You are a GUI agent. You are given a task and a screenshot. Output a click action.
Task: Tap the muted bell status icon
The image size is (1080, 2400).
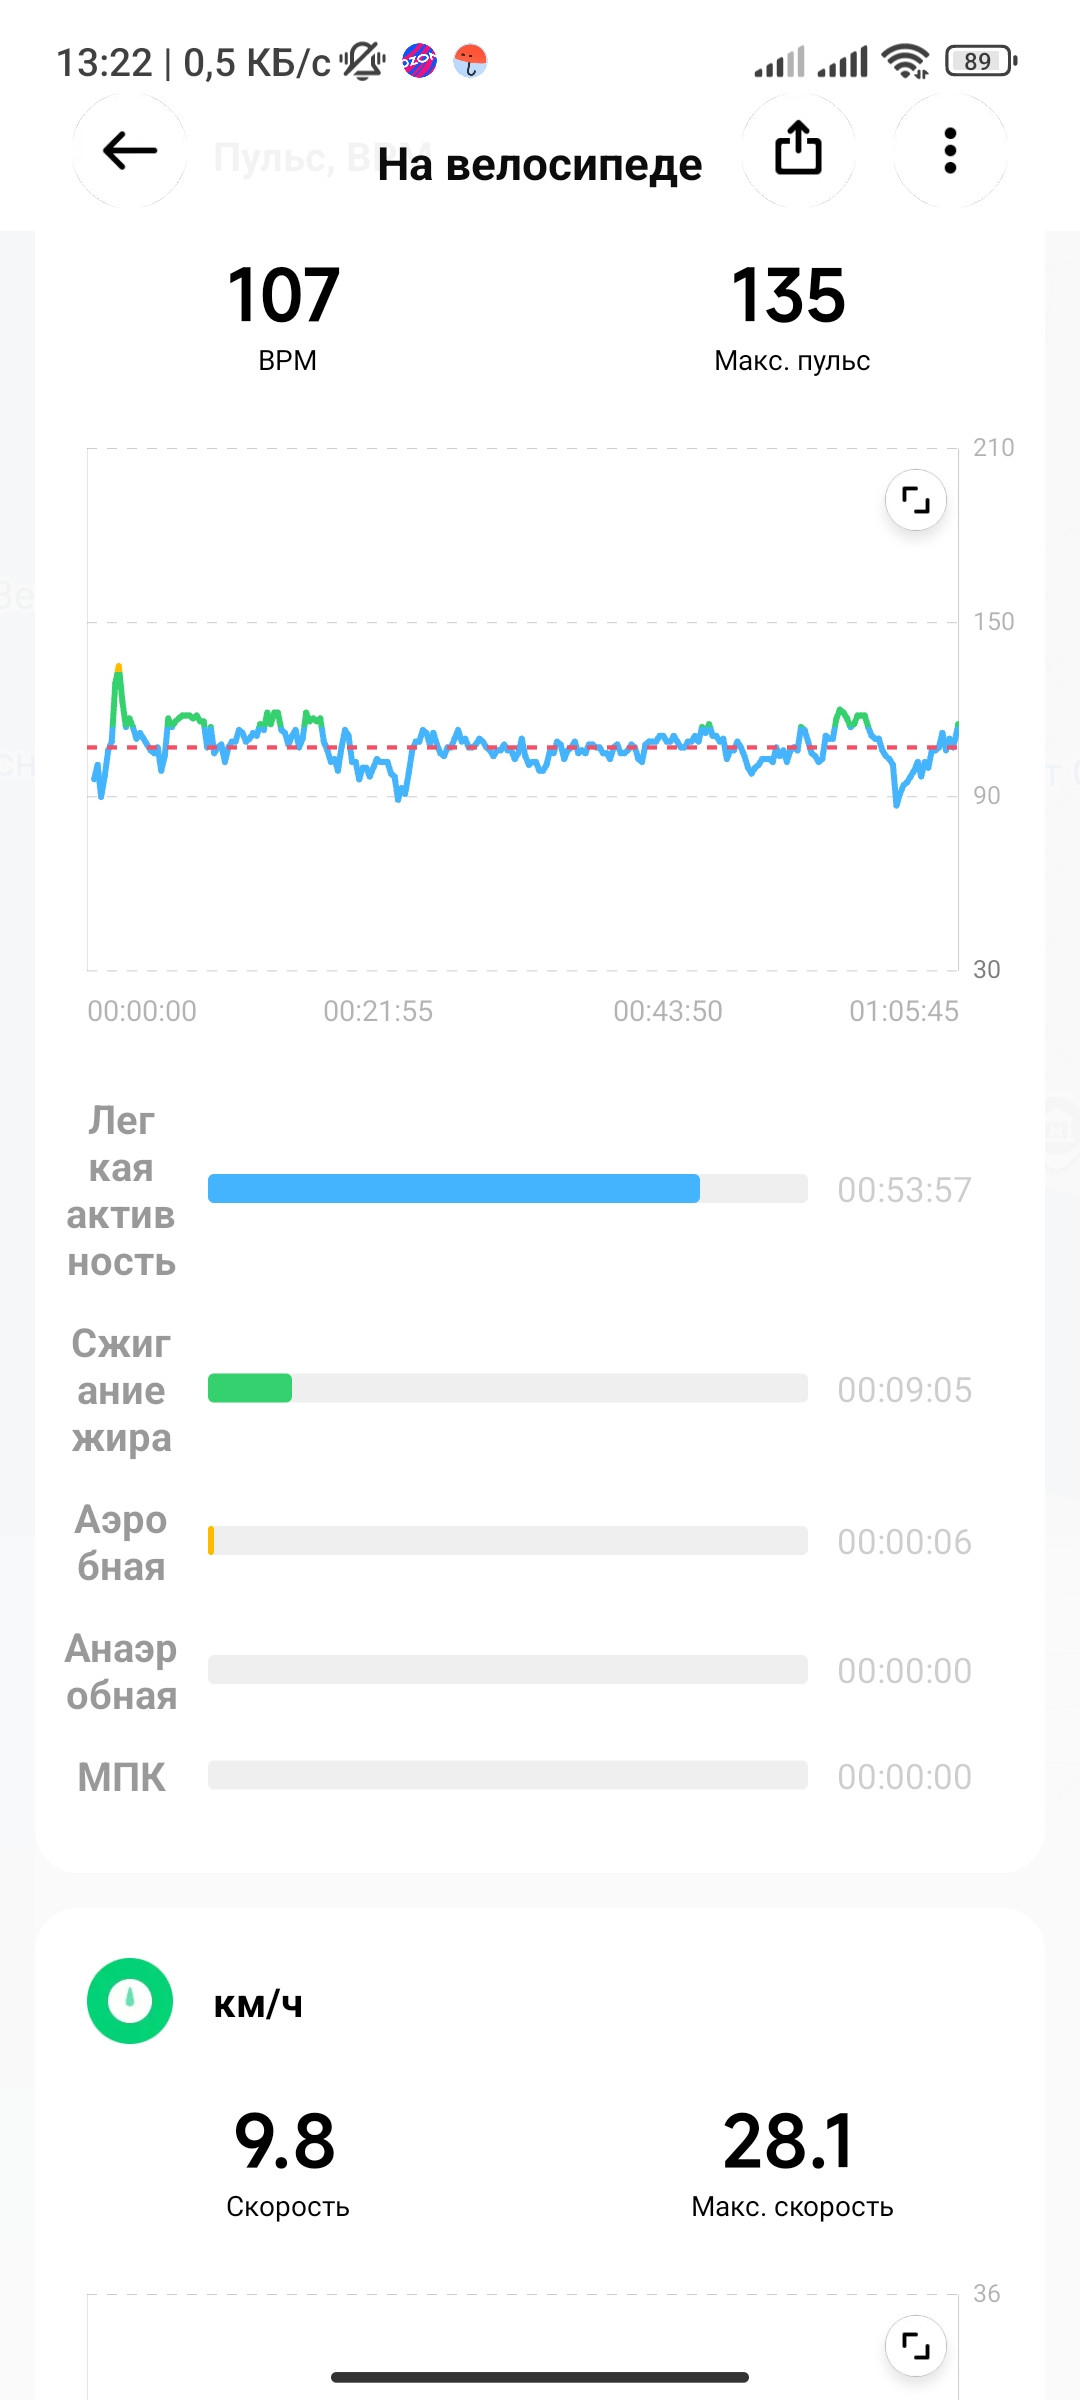[x=362, y=61]
